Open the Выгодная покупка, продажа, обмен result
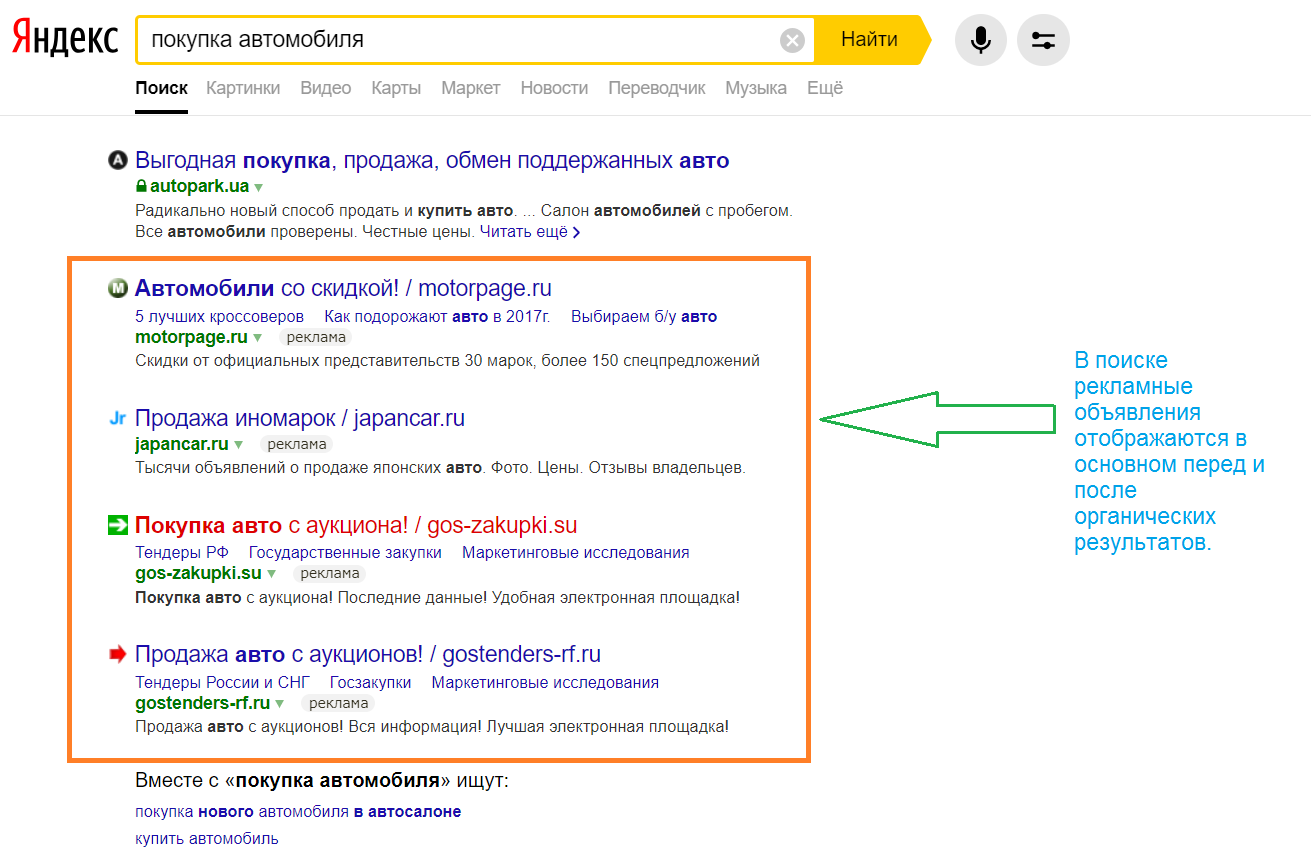 [432, 160]
